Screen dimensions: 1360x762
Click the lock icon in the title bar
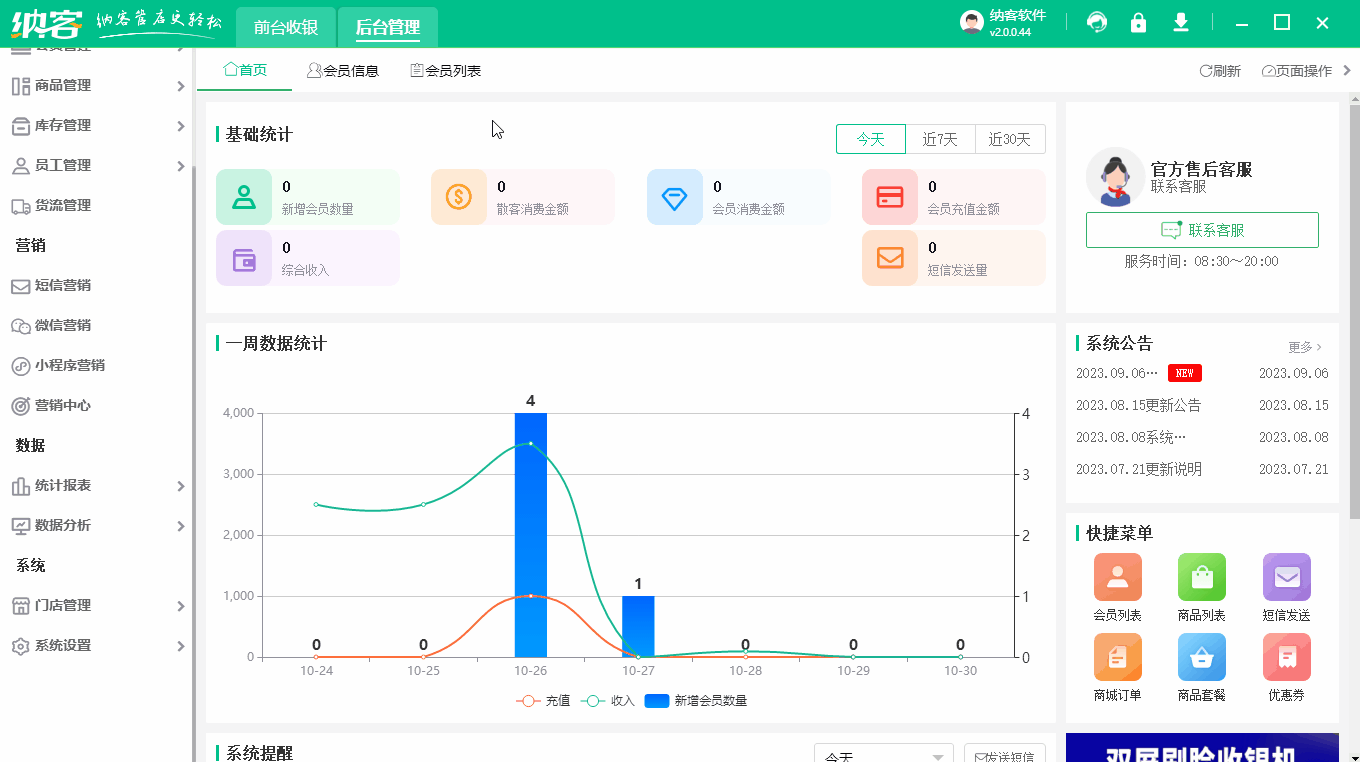tap(1138, 21)
